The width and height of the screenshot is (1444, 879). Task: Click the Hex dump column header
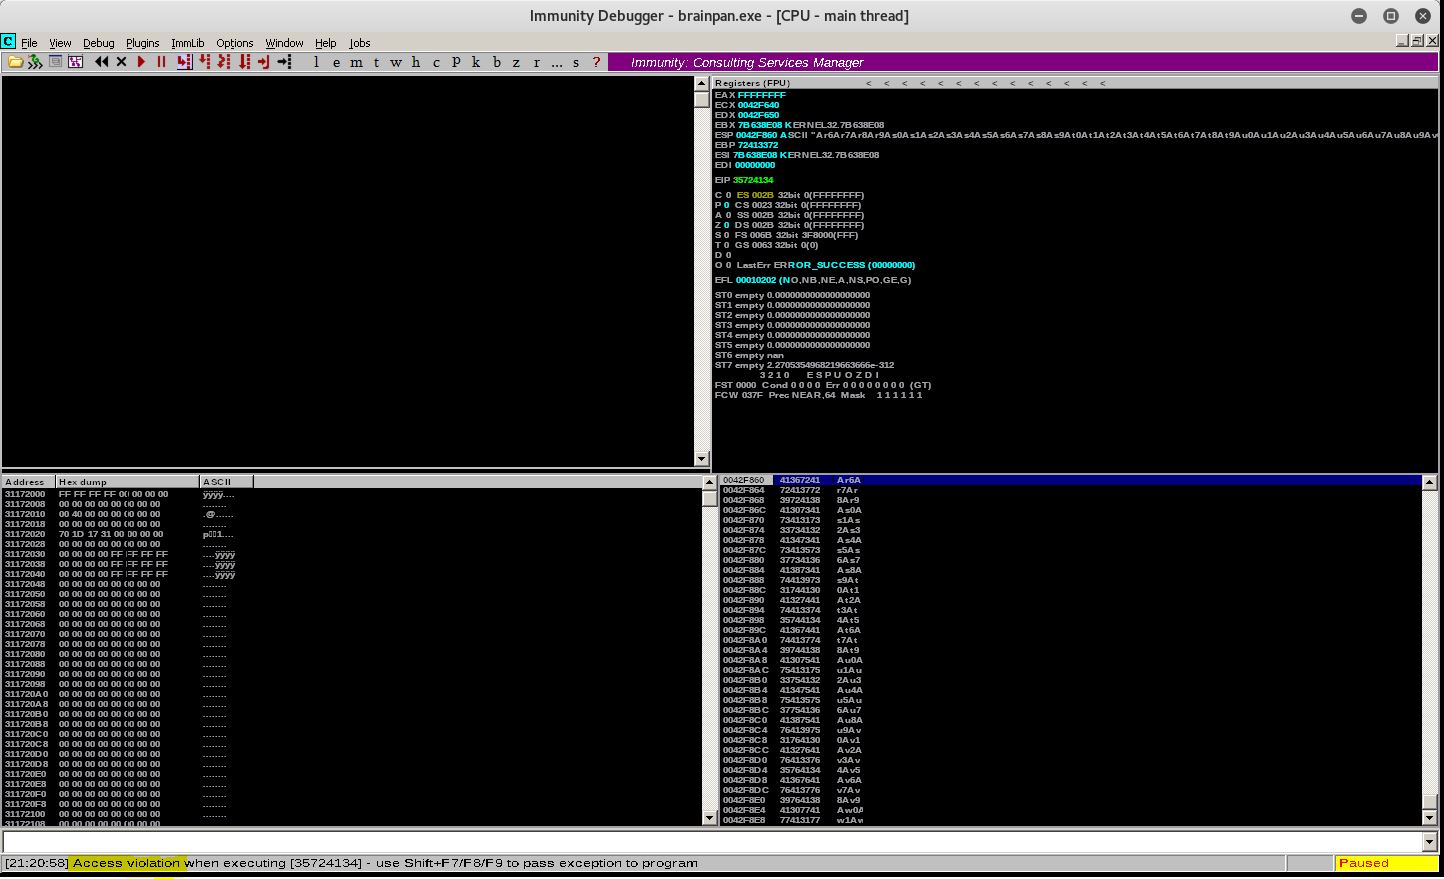tap(128, 482)
